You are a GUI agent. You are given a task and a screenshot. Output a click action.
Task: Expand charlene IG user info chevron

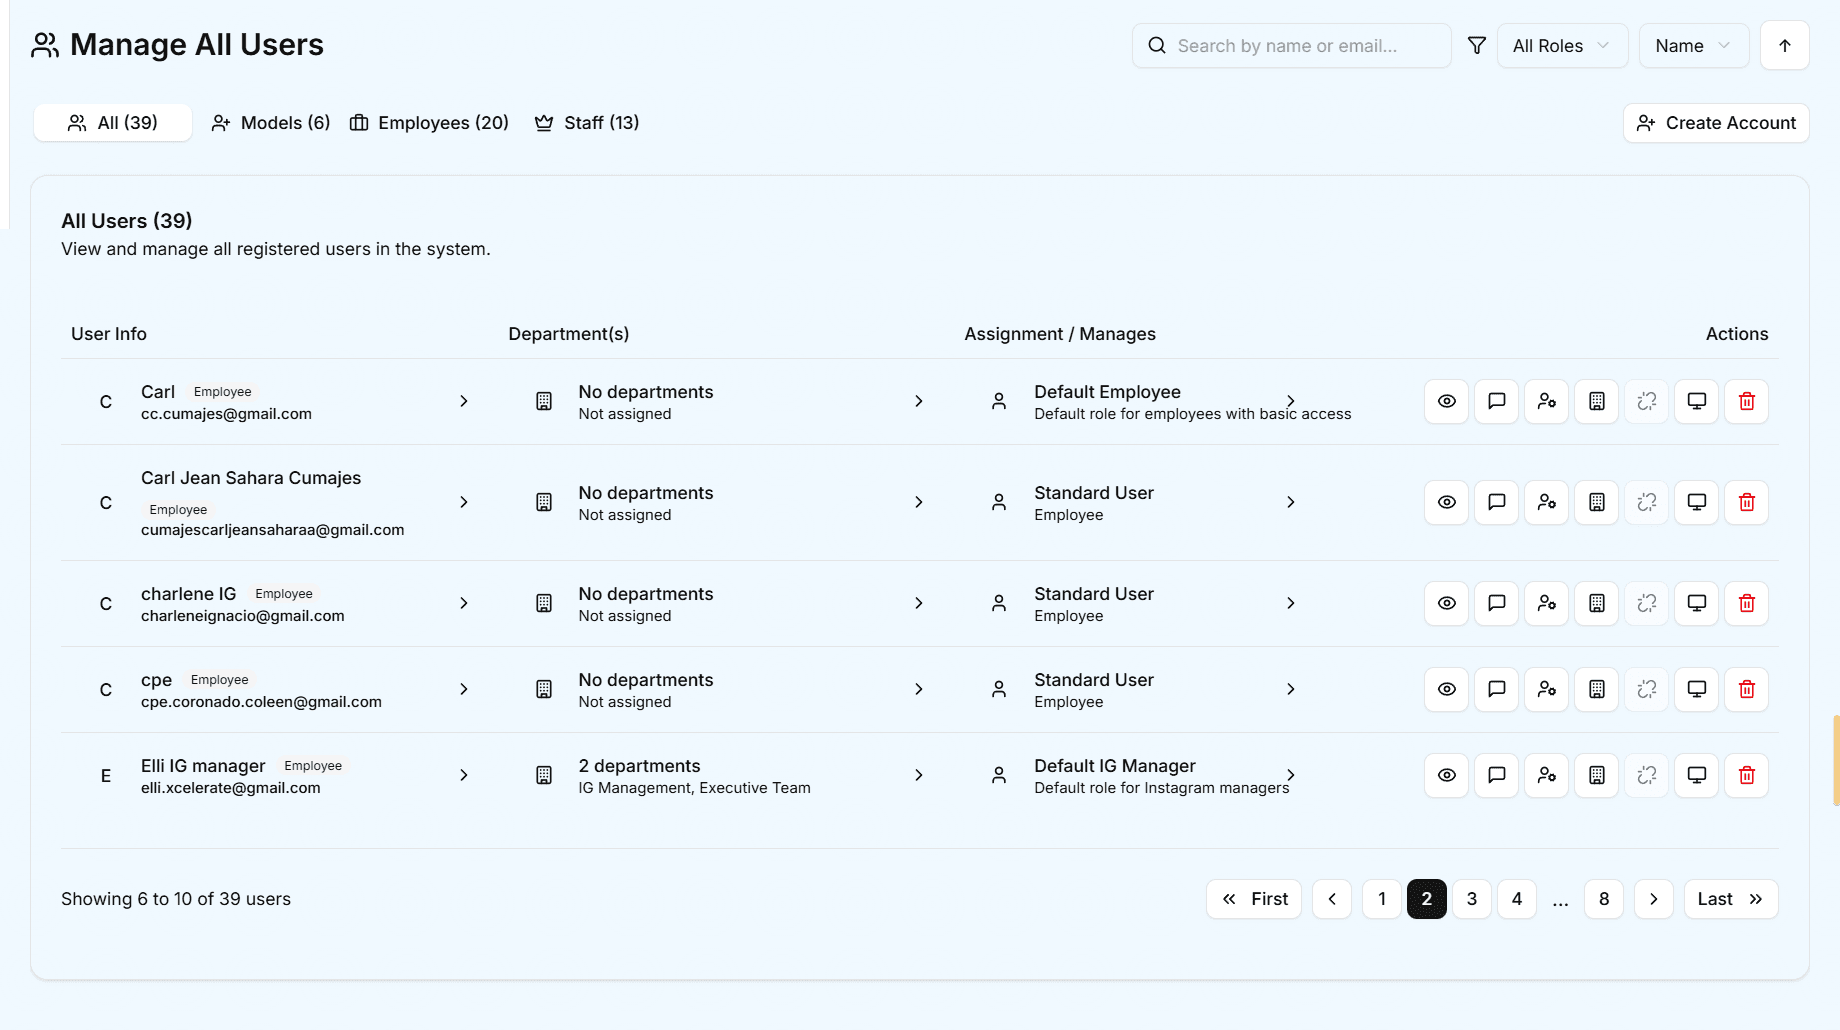464,603
